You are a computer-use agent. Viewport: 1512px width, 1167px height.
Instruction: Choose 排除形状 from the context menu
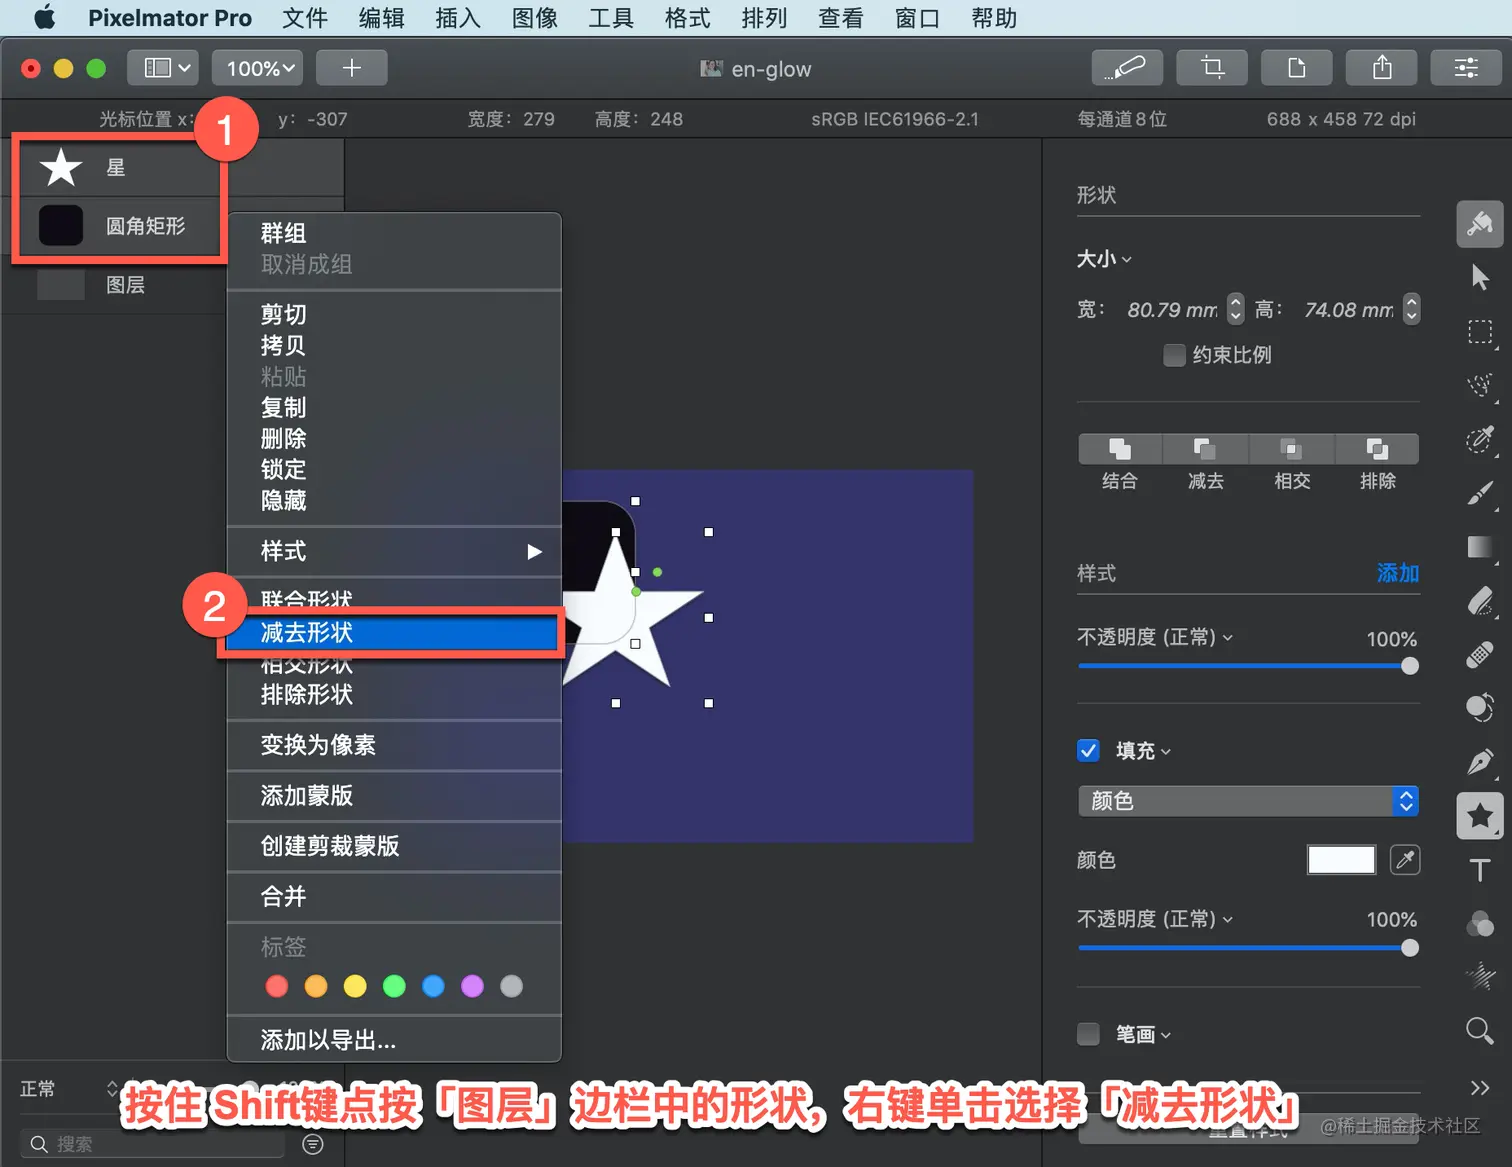pos(394,695)
